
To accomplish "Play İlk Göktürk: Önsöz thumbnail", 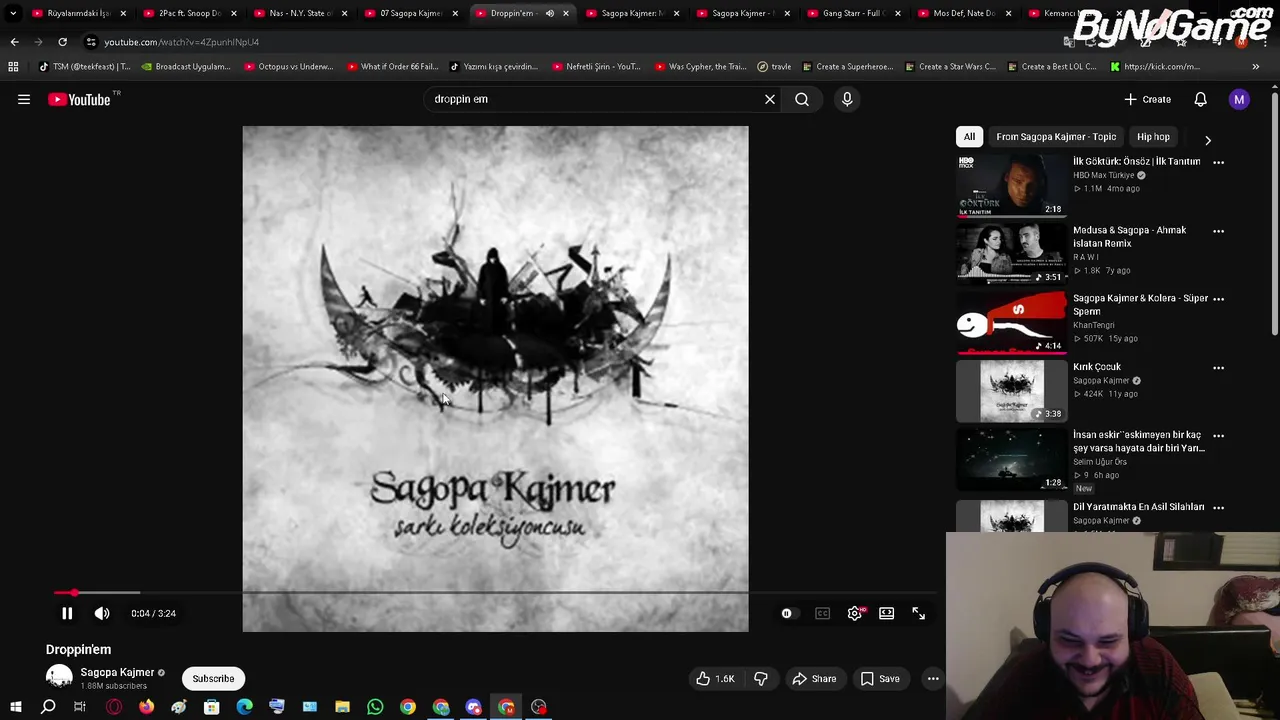I will (1011, 185).
